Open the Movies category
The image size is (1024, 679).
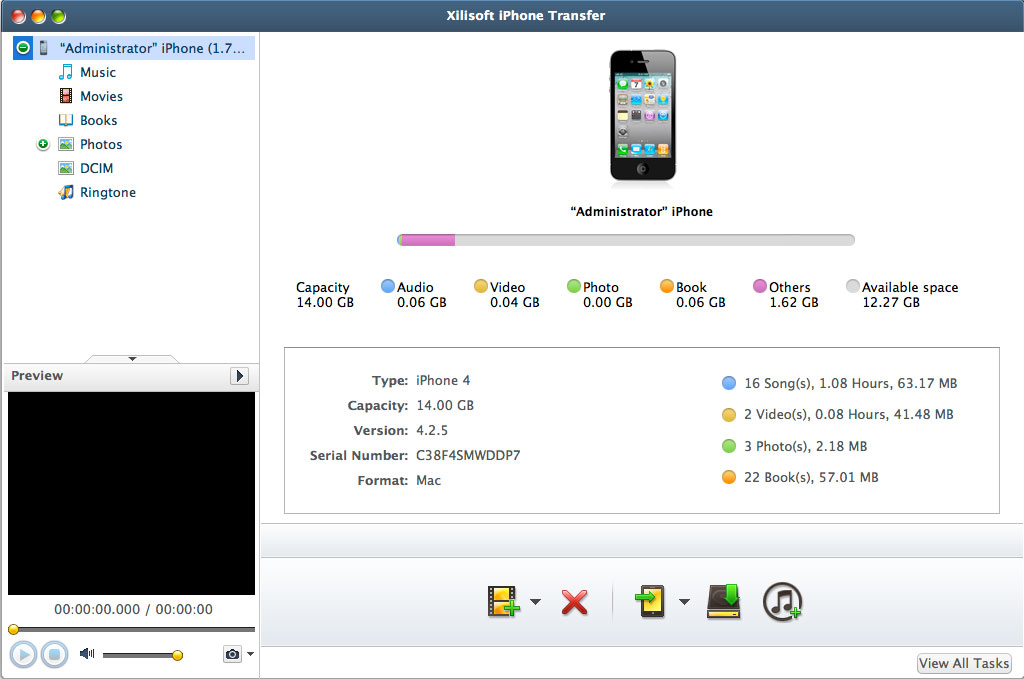(101, 97)
